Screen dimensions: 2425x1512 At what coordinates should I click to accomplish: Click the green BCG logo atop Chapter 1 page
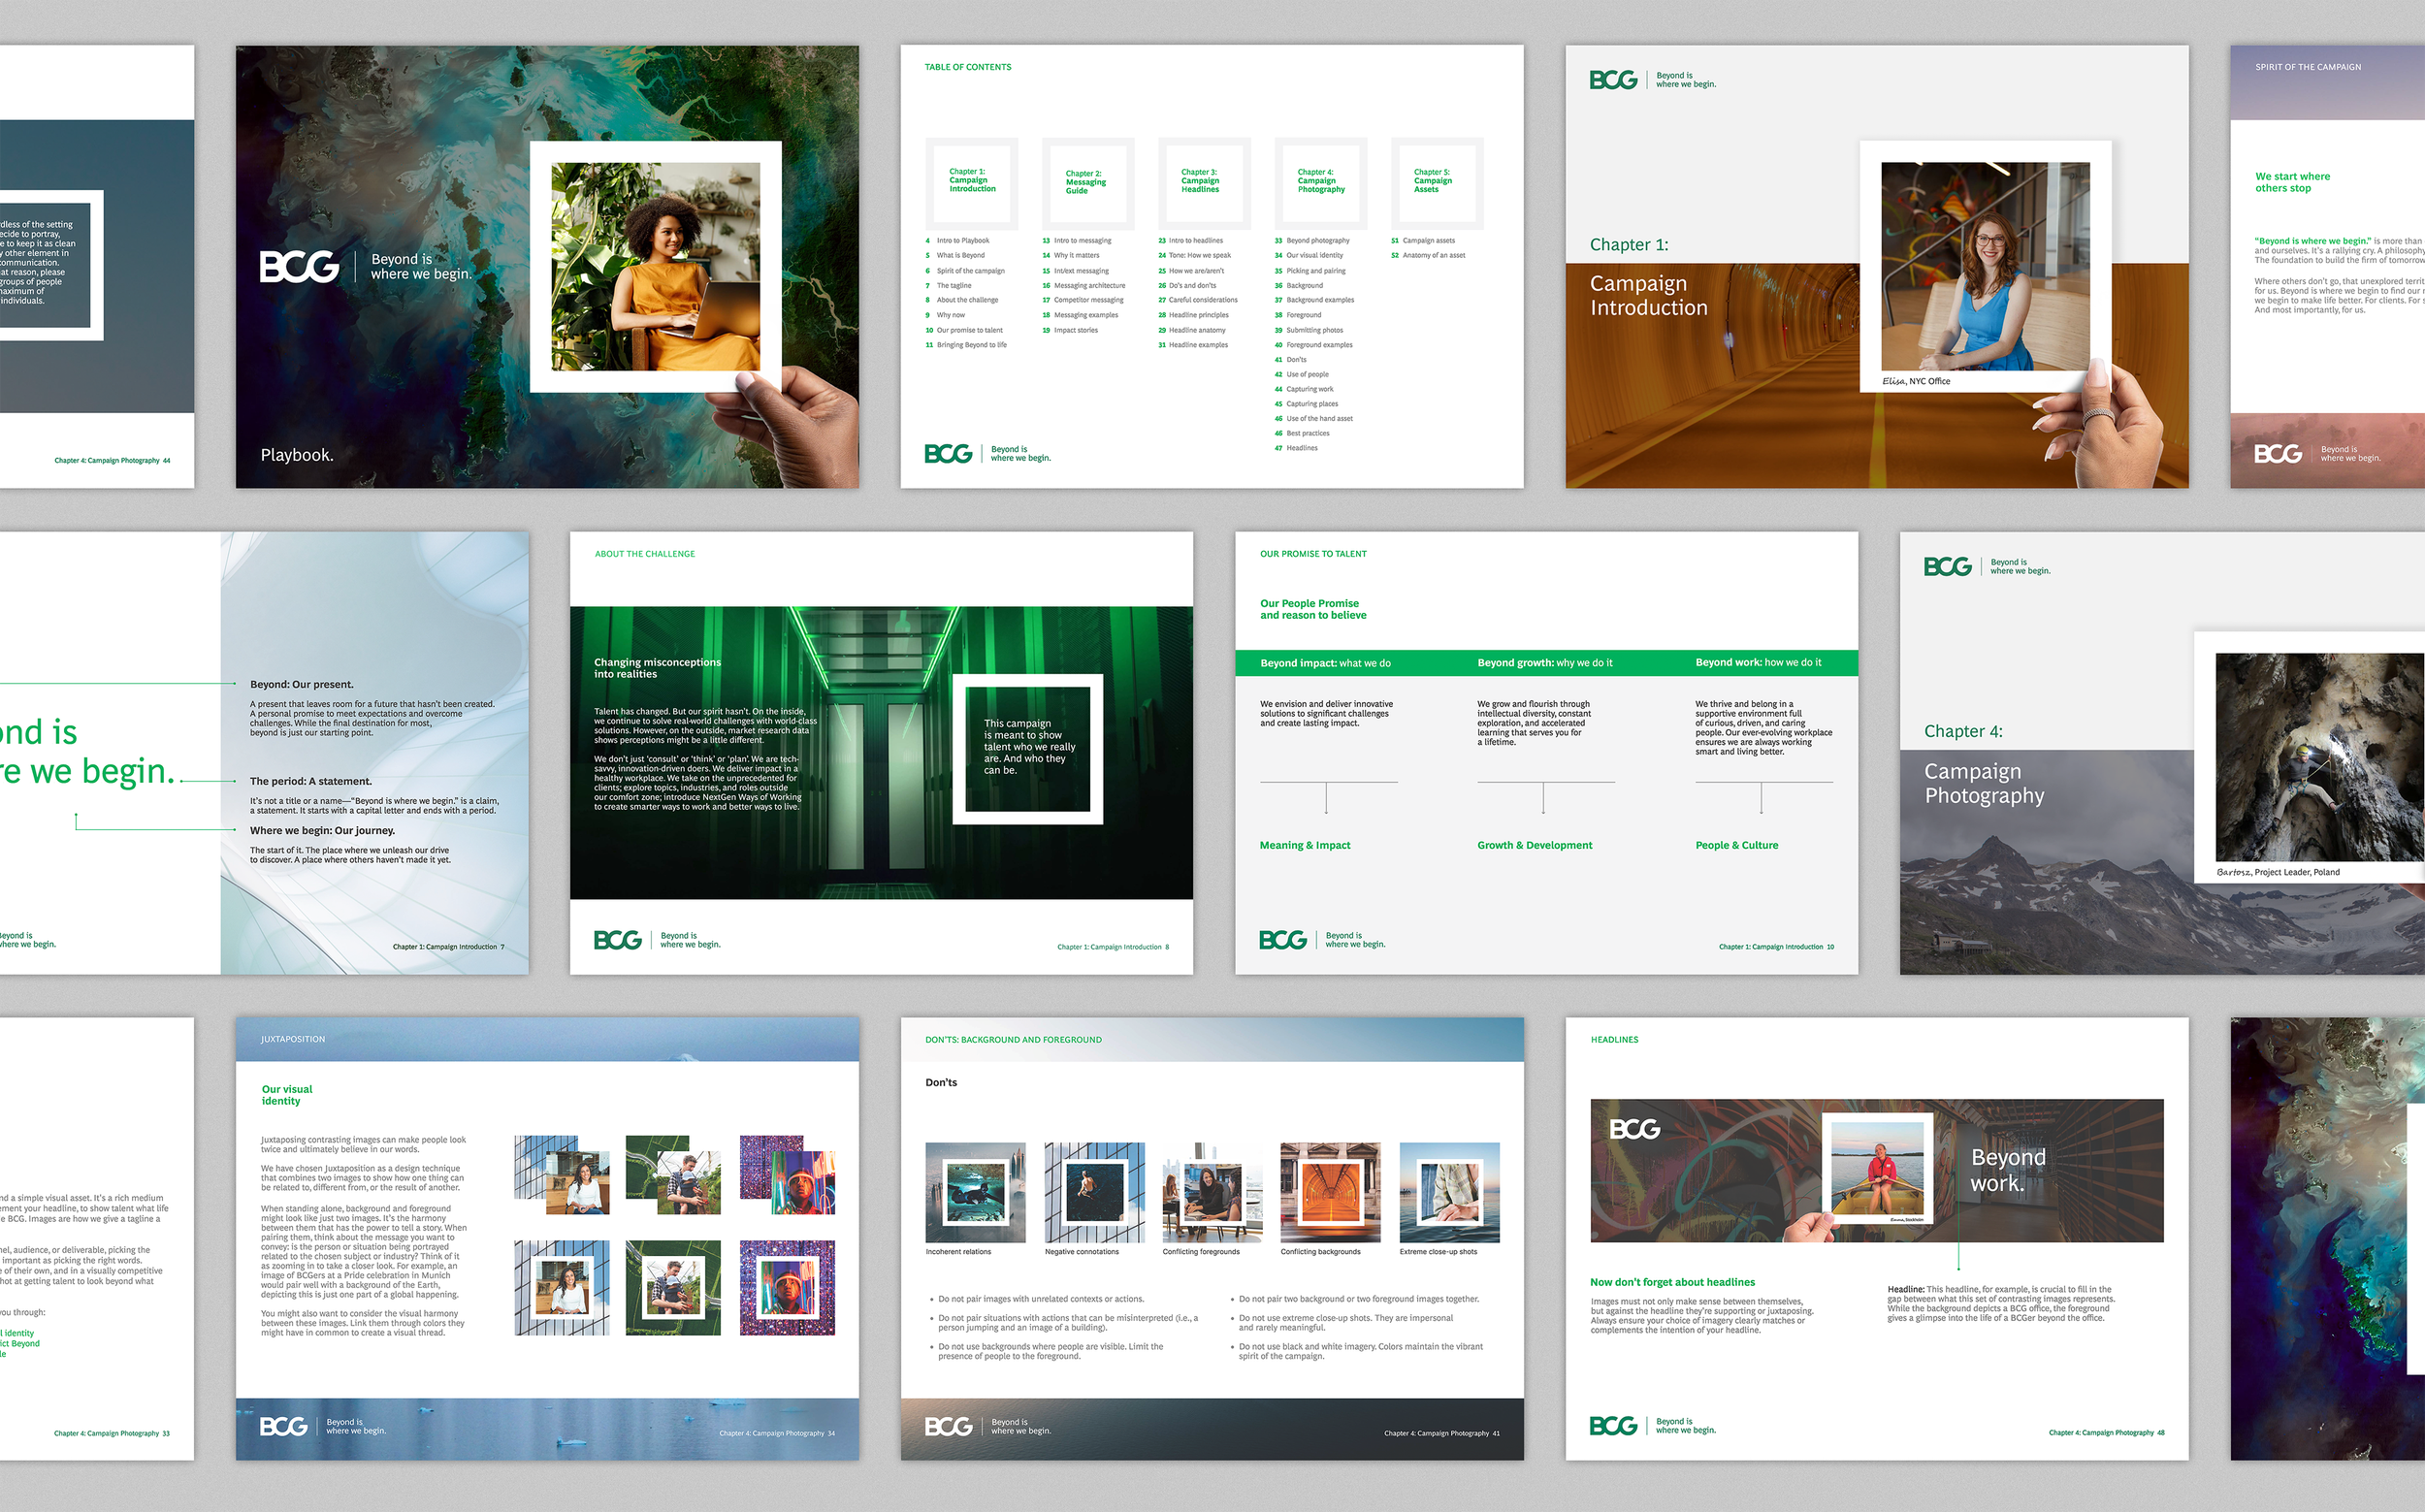click(x=1613, y=80)
